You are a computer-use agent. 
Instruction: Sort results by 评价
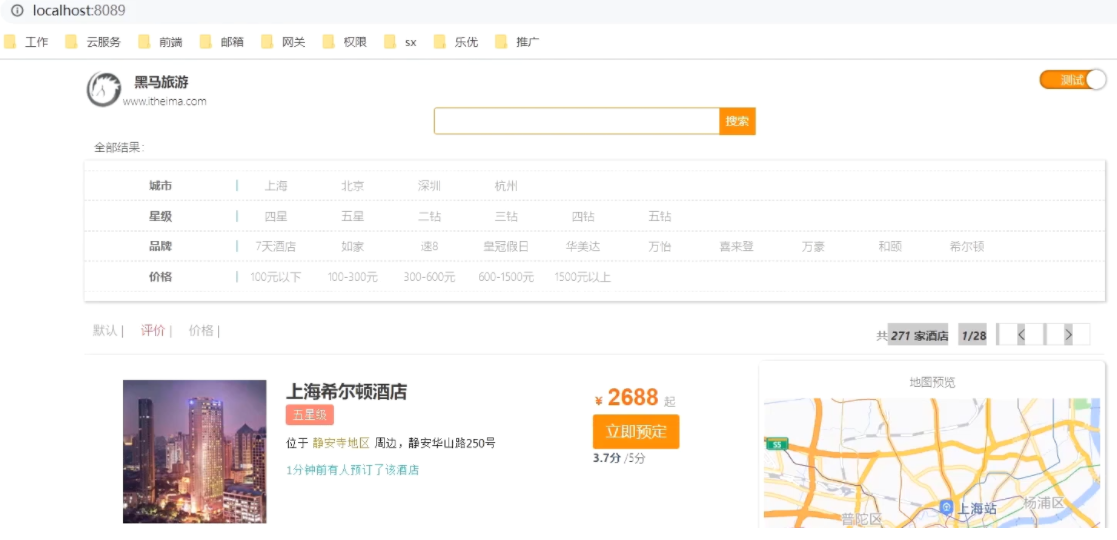pyautogui.click(x=152, y=331)
